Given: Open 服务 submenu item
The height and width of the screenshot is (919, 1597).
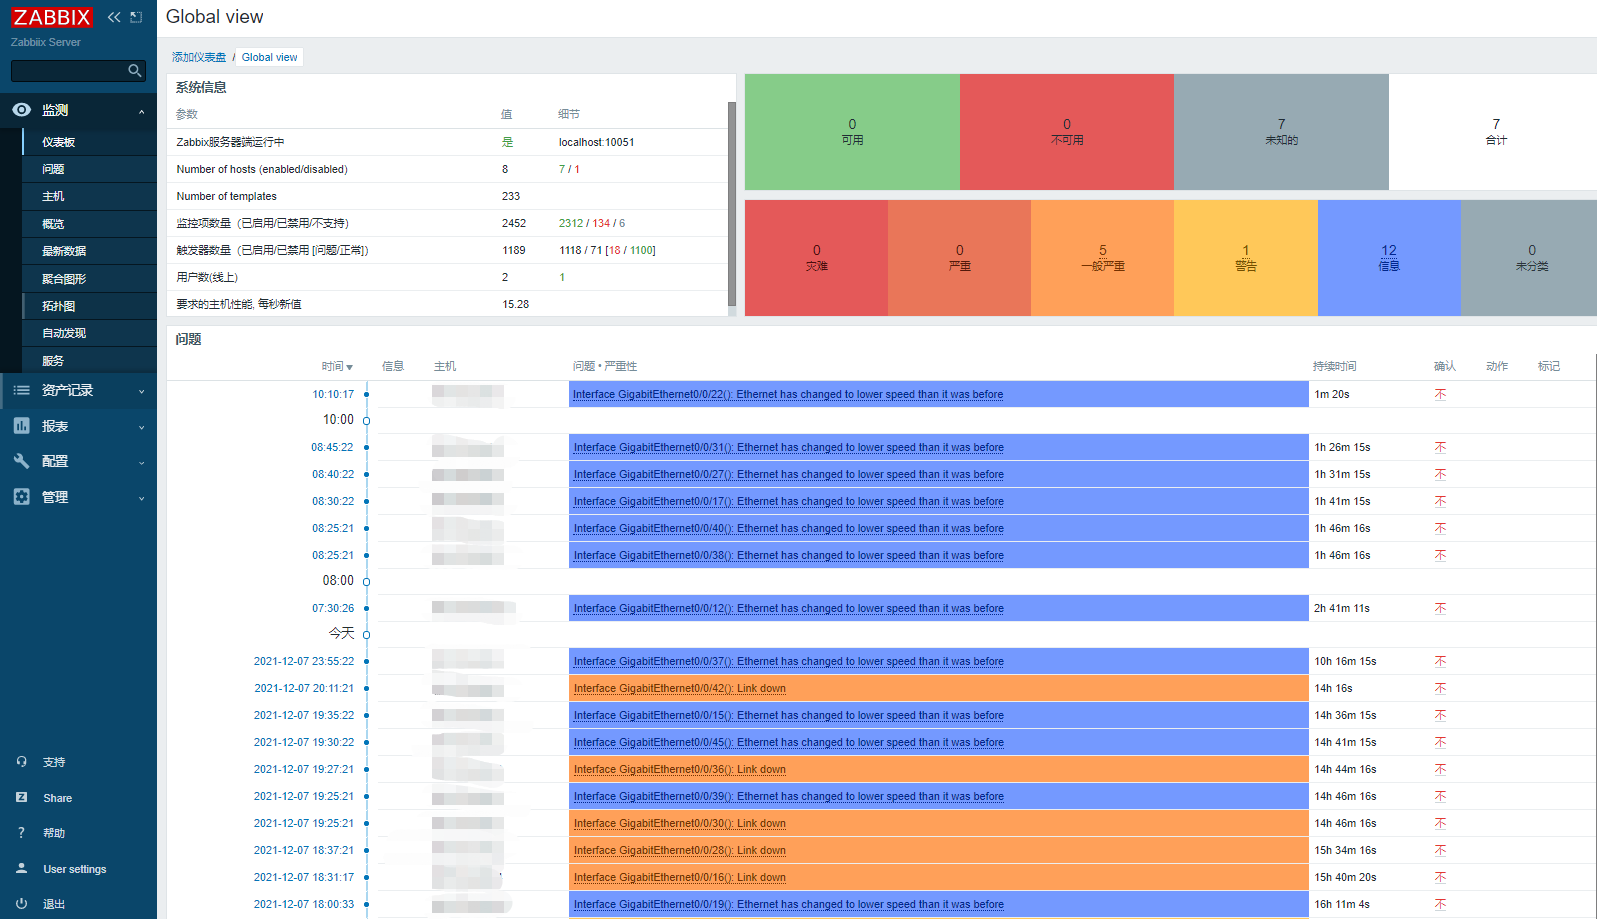Looking at the screenshot, I should point(53,361).
